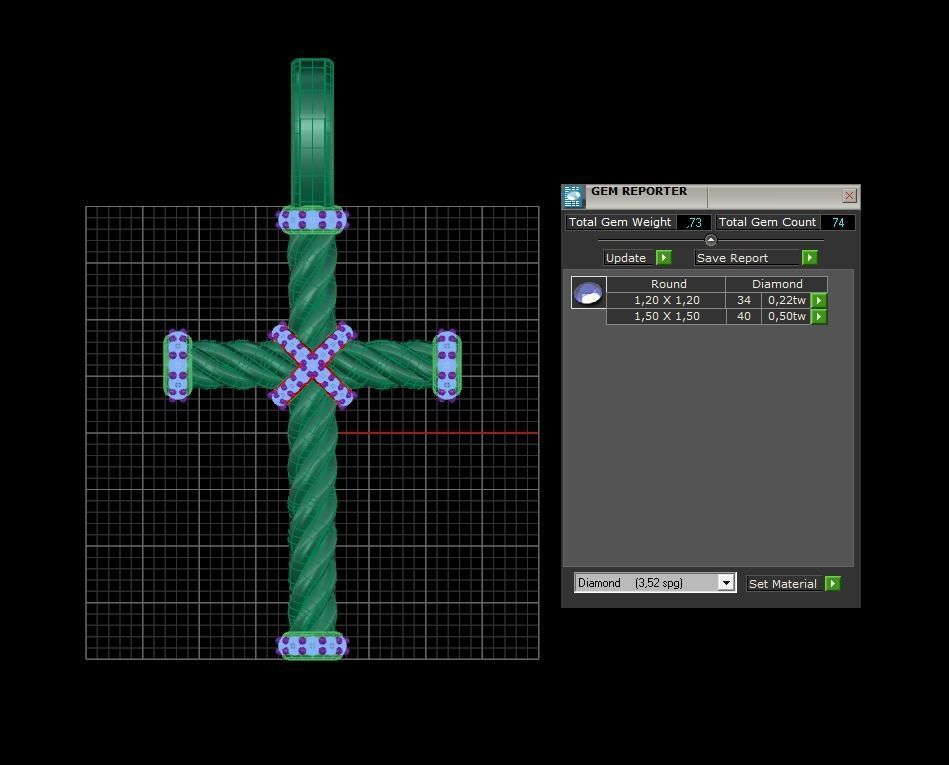Click the green arrow beside Set Material
The height and width of the screenshot is (765, 949).
pos(833,583)
